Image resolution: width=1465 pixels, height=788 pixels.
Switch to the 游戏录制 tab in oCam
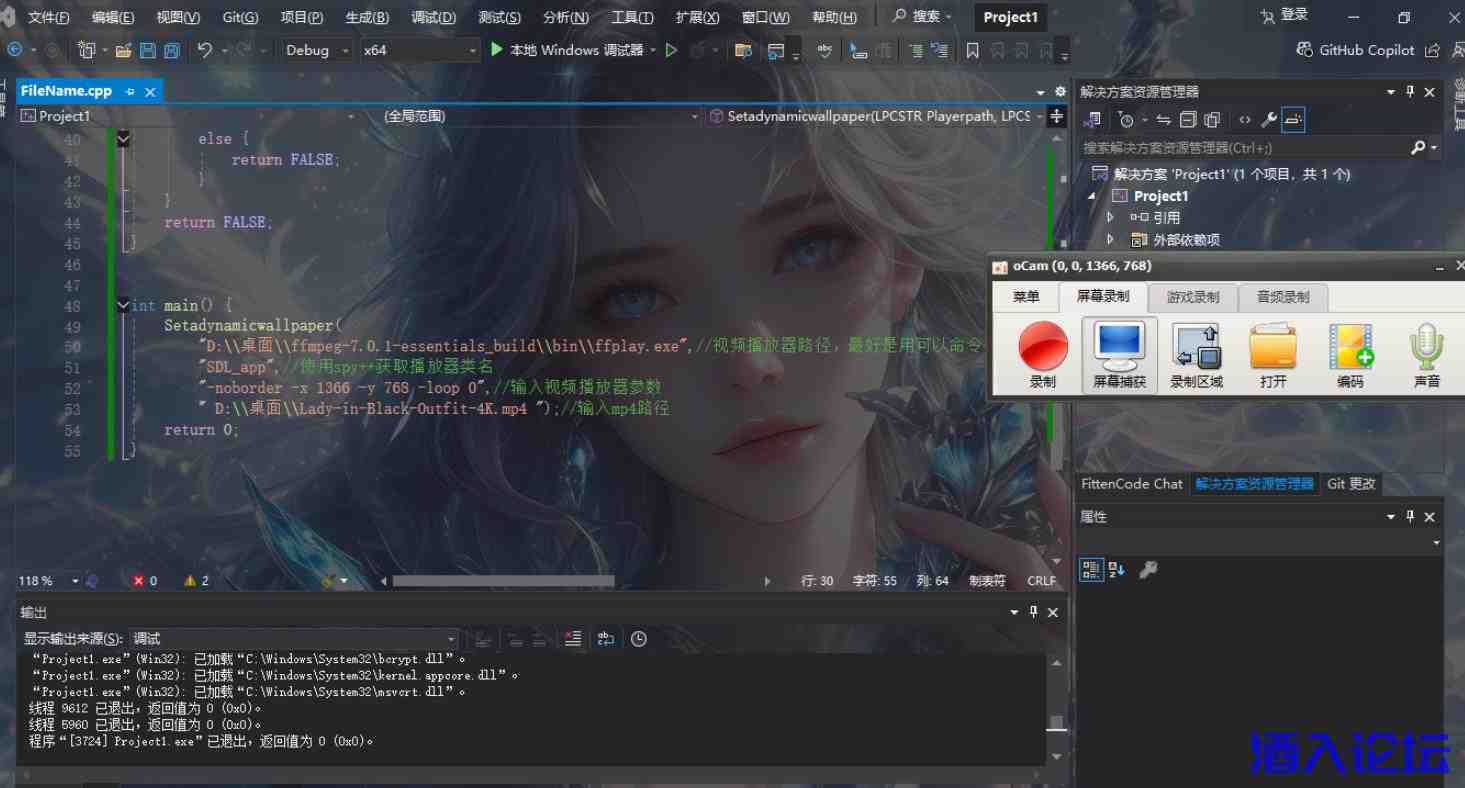click(x=1192, y=297)
